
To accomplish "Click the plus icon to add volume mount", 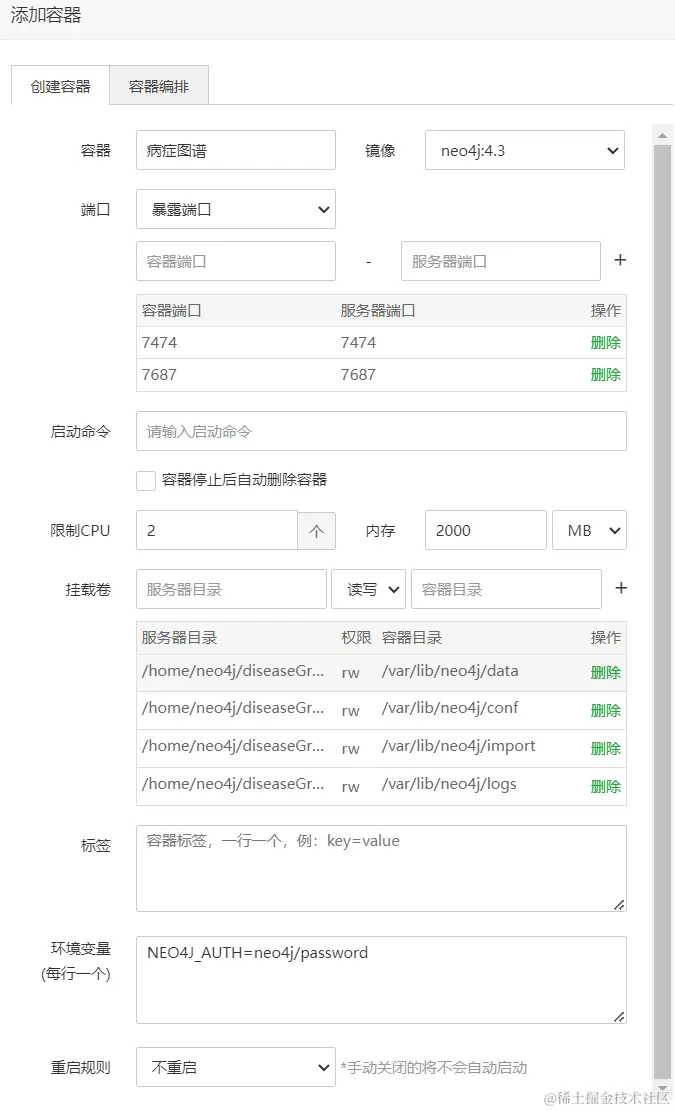I will [620, 588].
